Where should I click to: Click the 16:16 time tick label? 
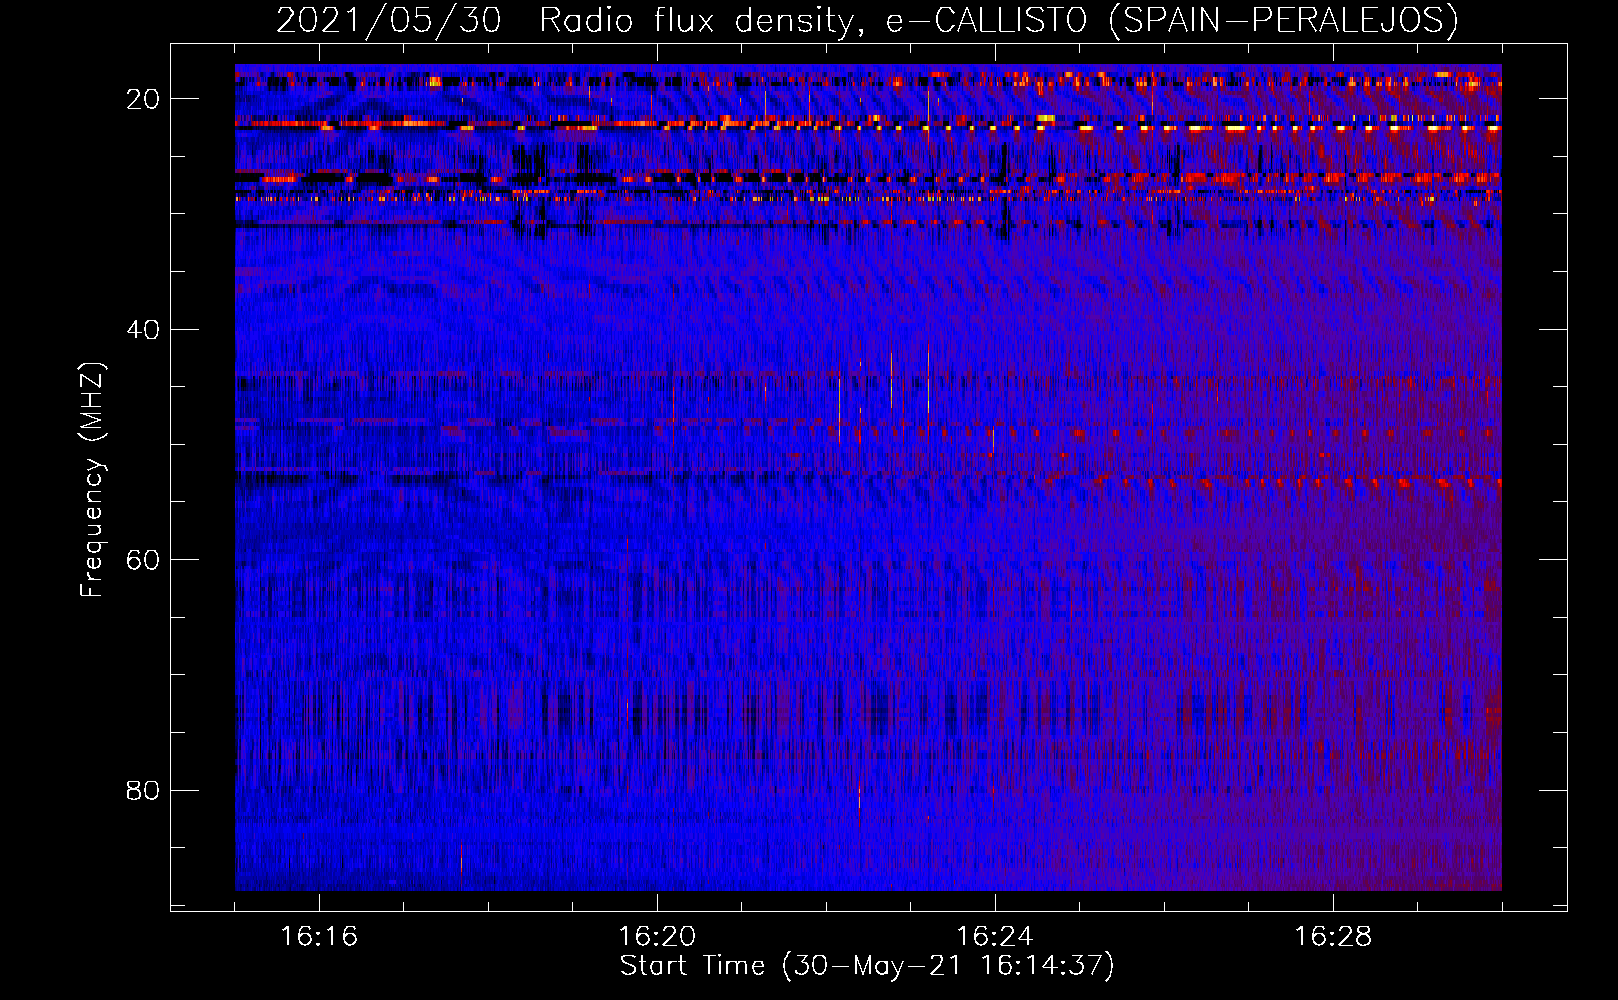coord(319,936)
